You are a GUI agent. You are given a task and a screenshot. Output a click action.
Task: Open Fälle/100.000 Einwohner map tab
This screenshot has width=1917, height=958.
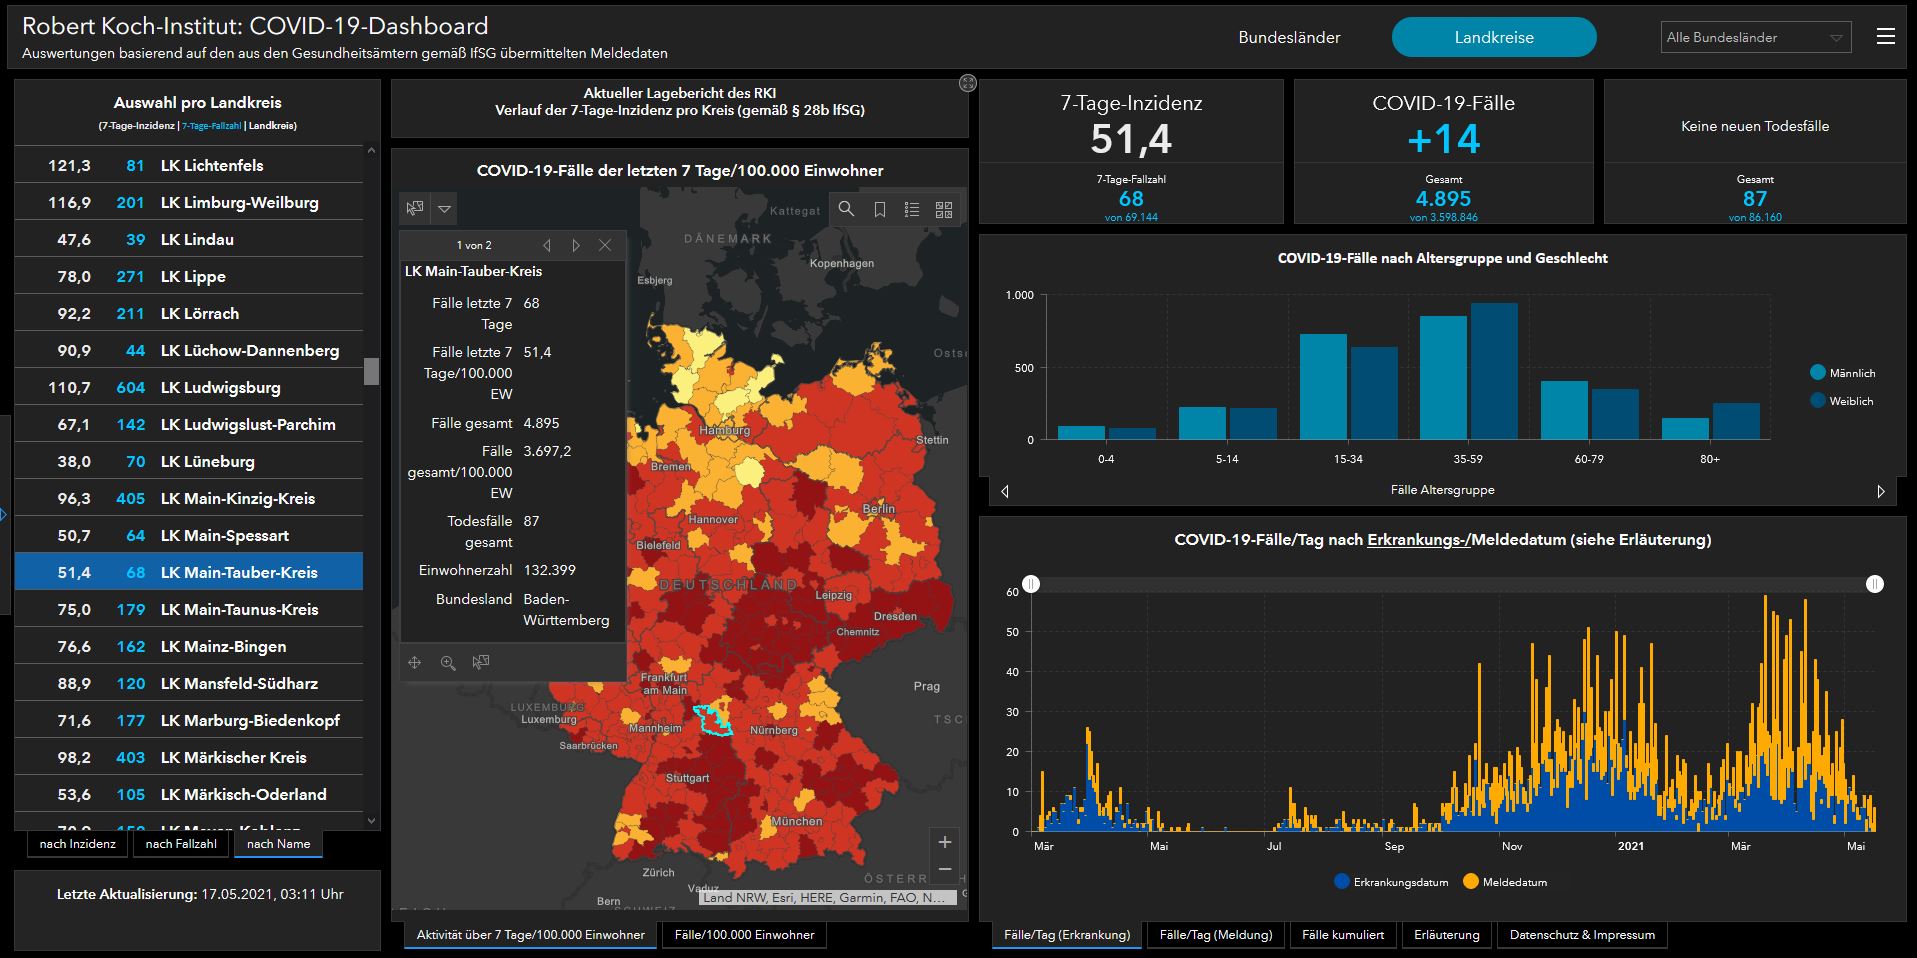pyautogui.click(x=745, y=935)
